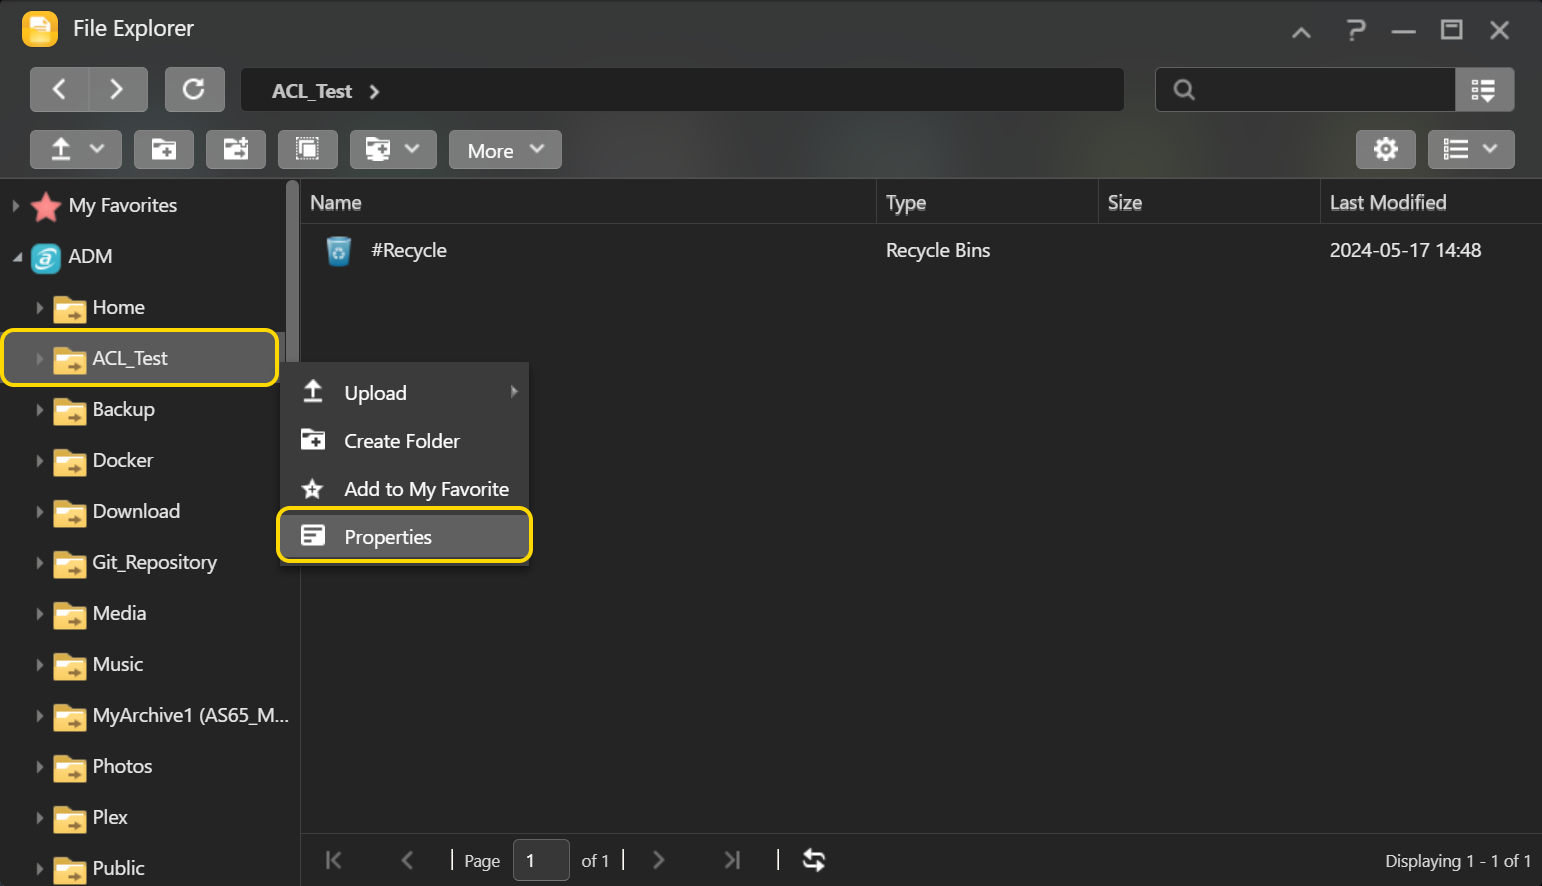Go to previous page

407,860
